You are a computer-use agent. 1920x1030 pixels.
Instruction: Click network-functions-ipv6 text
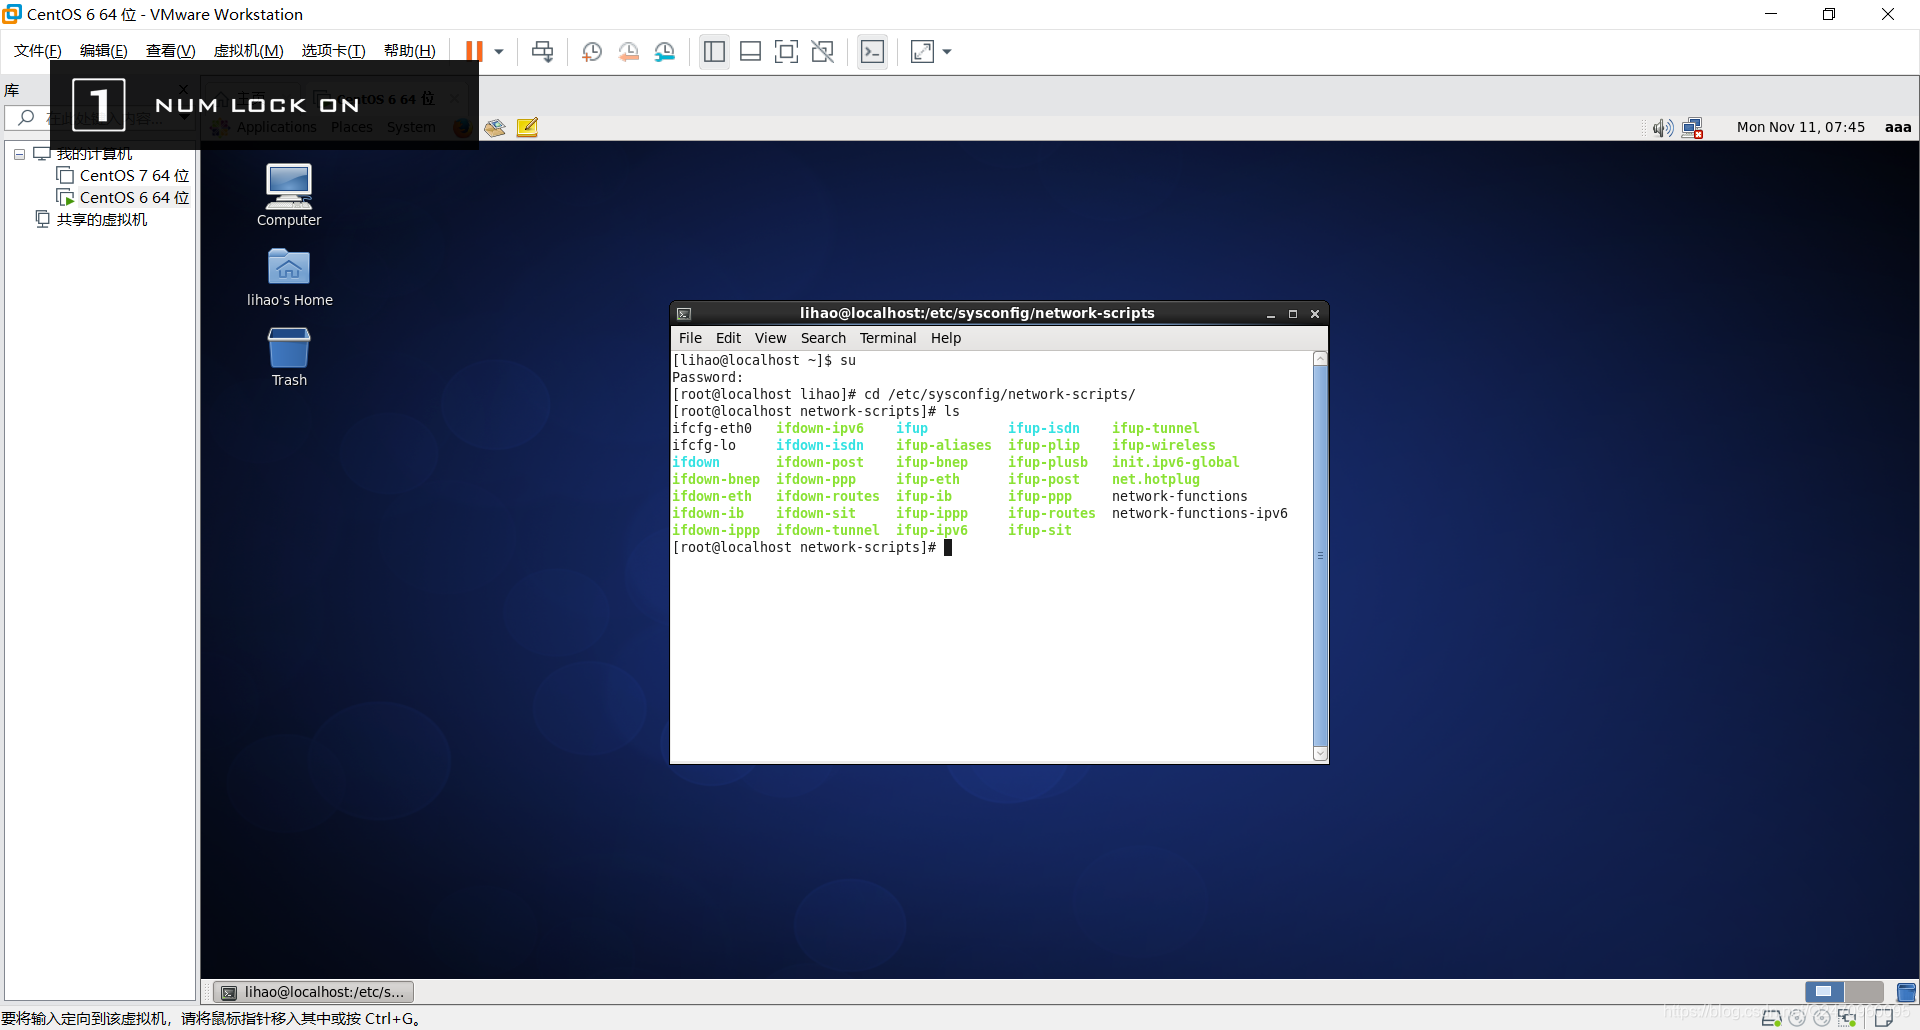pyautogui.click(x=1199, y=513)
